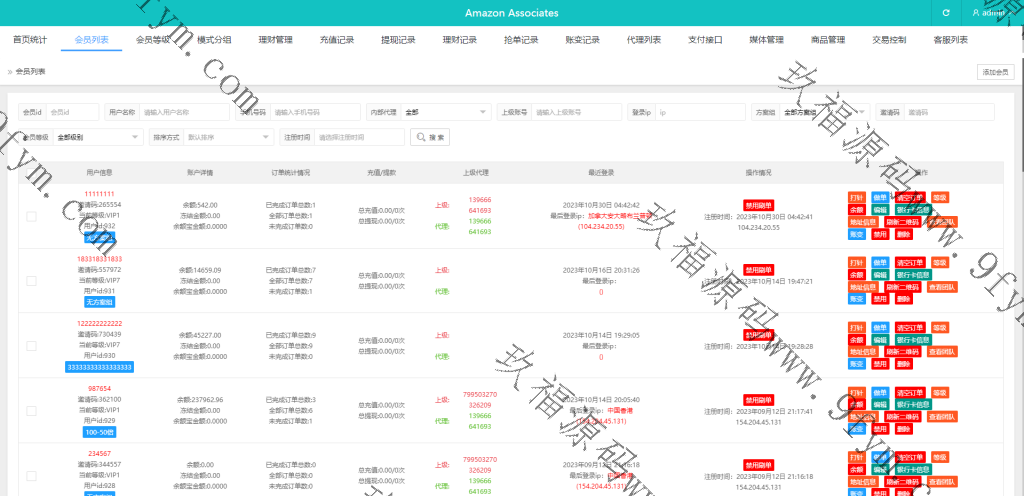
Task: Click 银行卡信息 for user 122222222222
Action: tap(913, 340)
